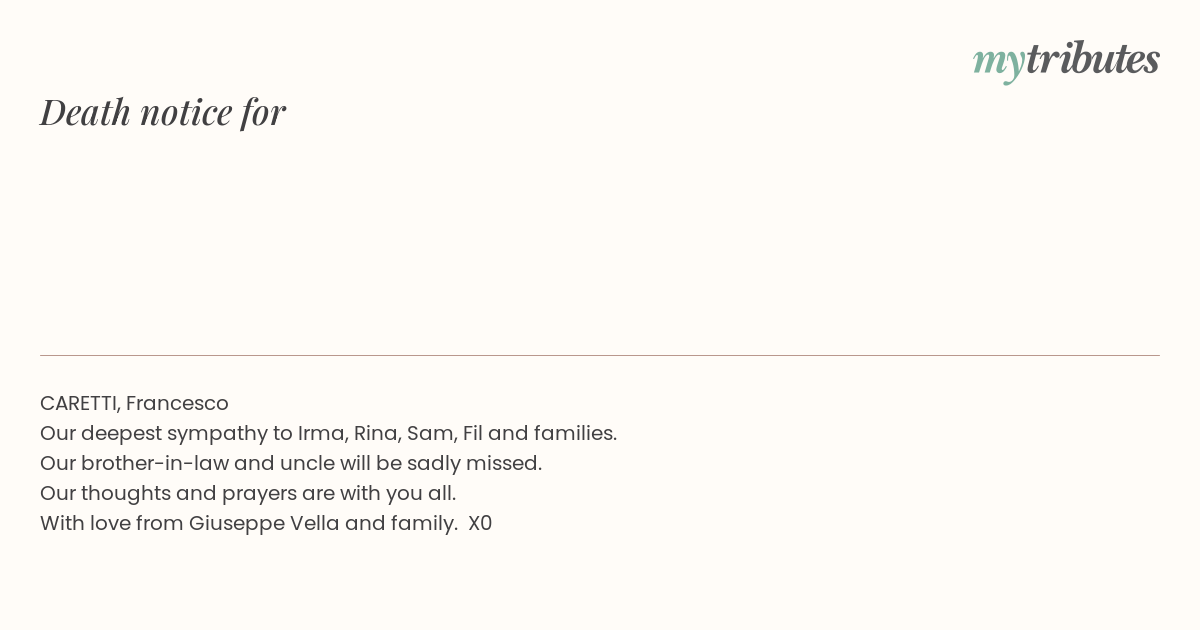The image size is (1200, 630).
Task: Click the "thoughts and prayers" line
Action: click(248, 493)
